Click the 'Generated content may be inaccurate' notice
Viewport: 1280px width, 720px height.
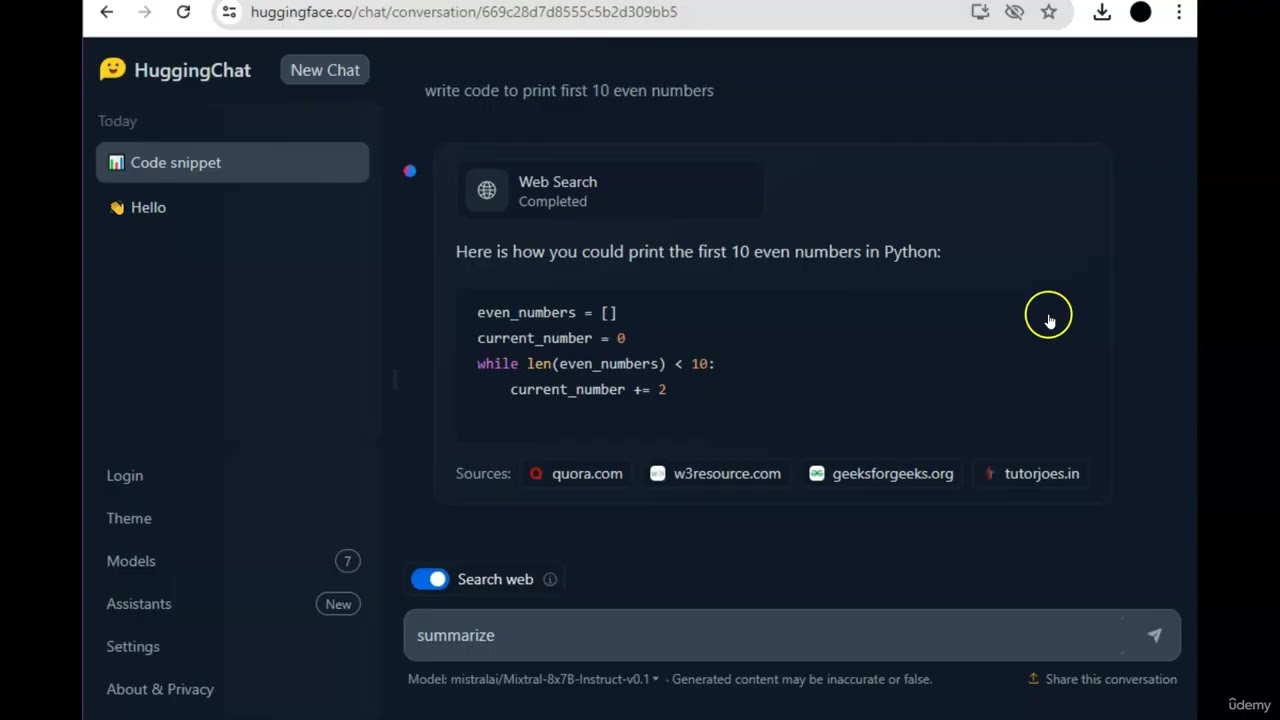click(x=802, y=679)
